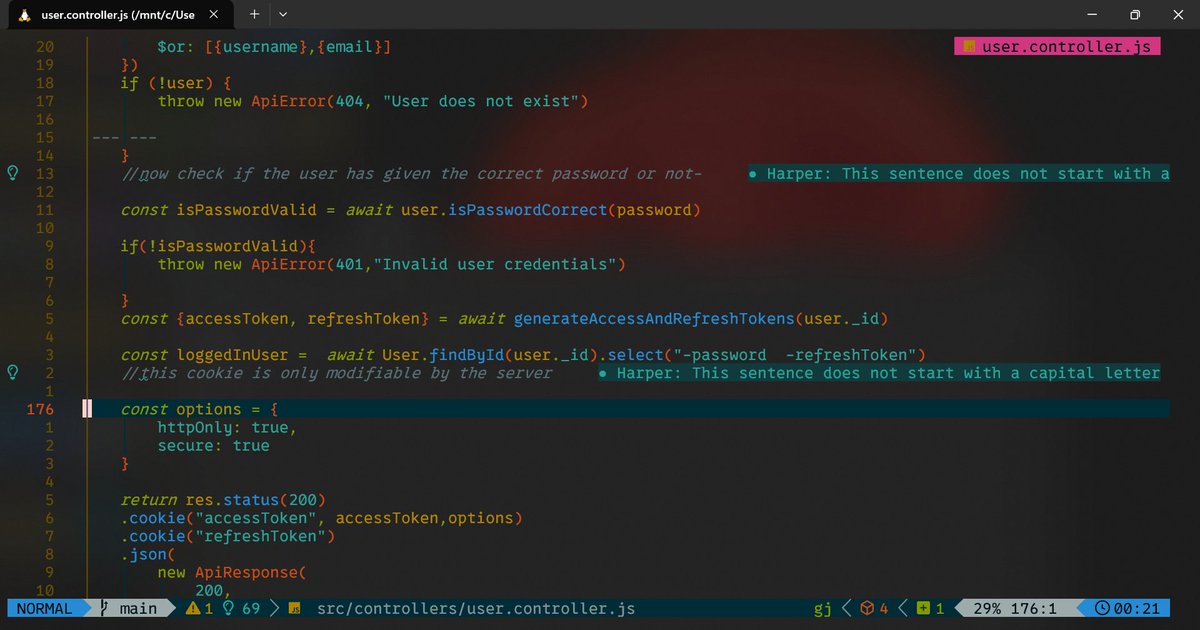Click the lightbulb hint icon next to line 13
Screen dimensions: 1200x630
click(13, 174)
